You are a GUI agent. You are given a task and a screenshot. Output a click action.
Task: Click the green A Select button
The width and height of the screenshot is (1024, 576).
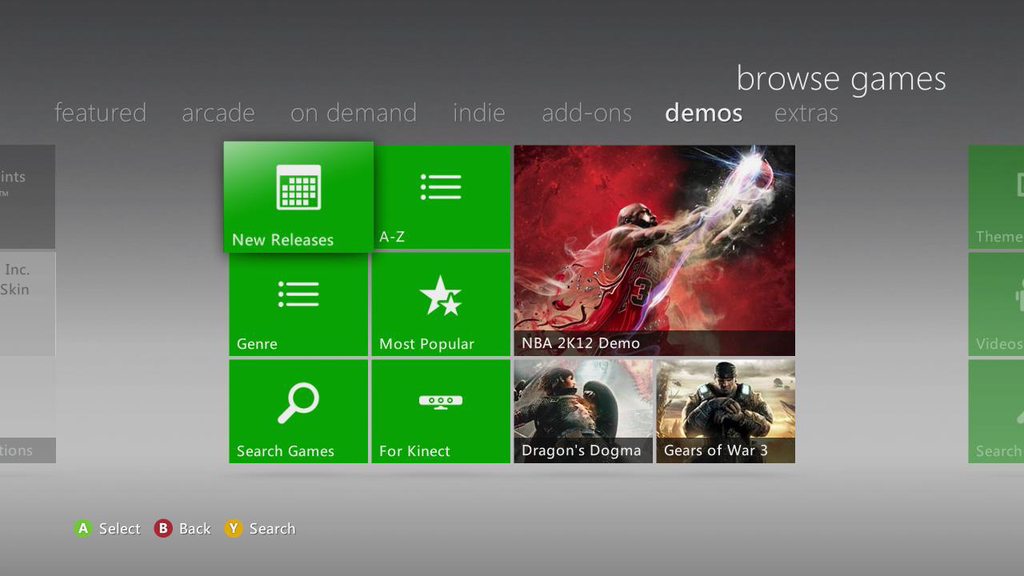click(x=83, y=528)
